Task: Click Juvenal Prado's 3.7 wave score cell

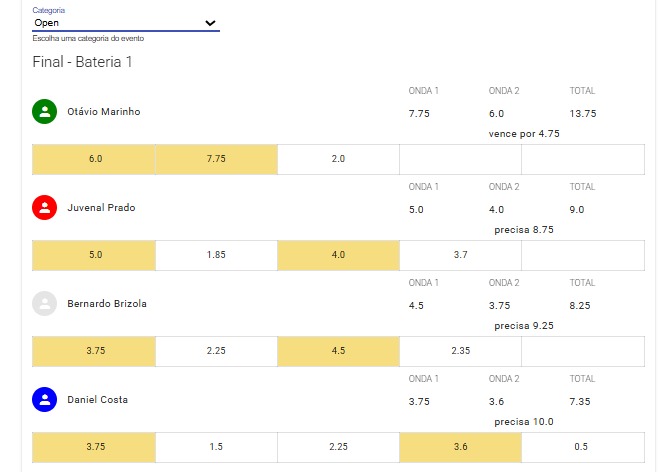Action: 460,255
